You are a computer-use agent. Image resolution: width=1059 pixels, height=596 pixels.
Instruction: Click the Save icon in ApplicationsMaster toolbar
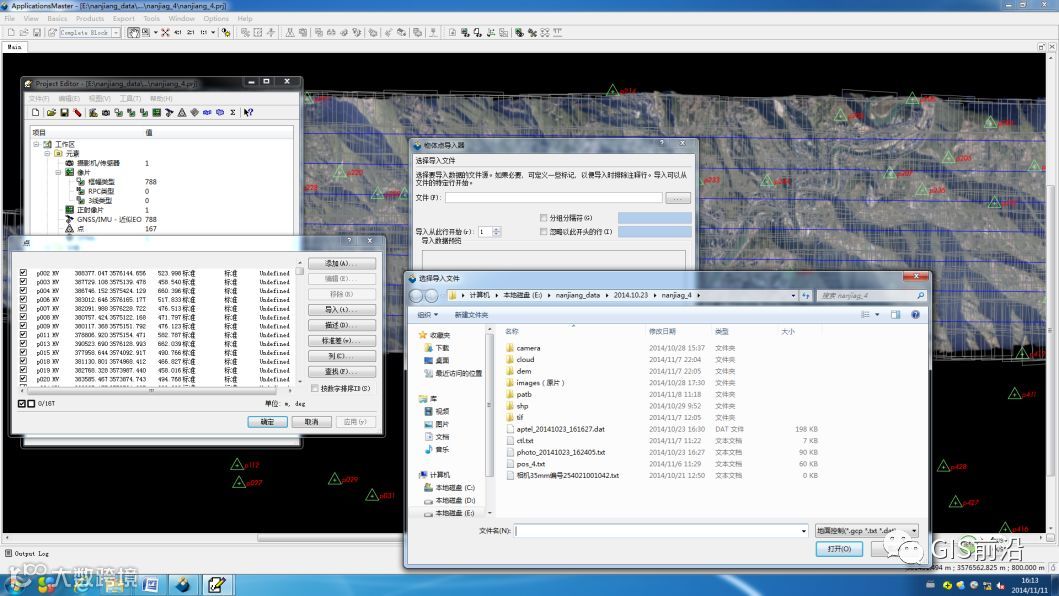[36, 32]
